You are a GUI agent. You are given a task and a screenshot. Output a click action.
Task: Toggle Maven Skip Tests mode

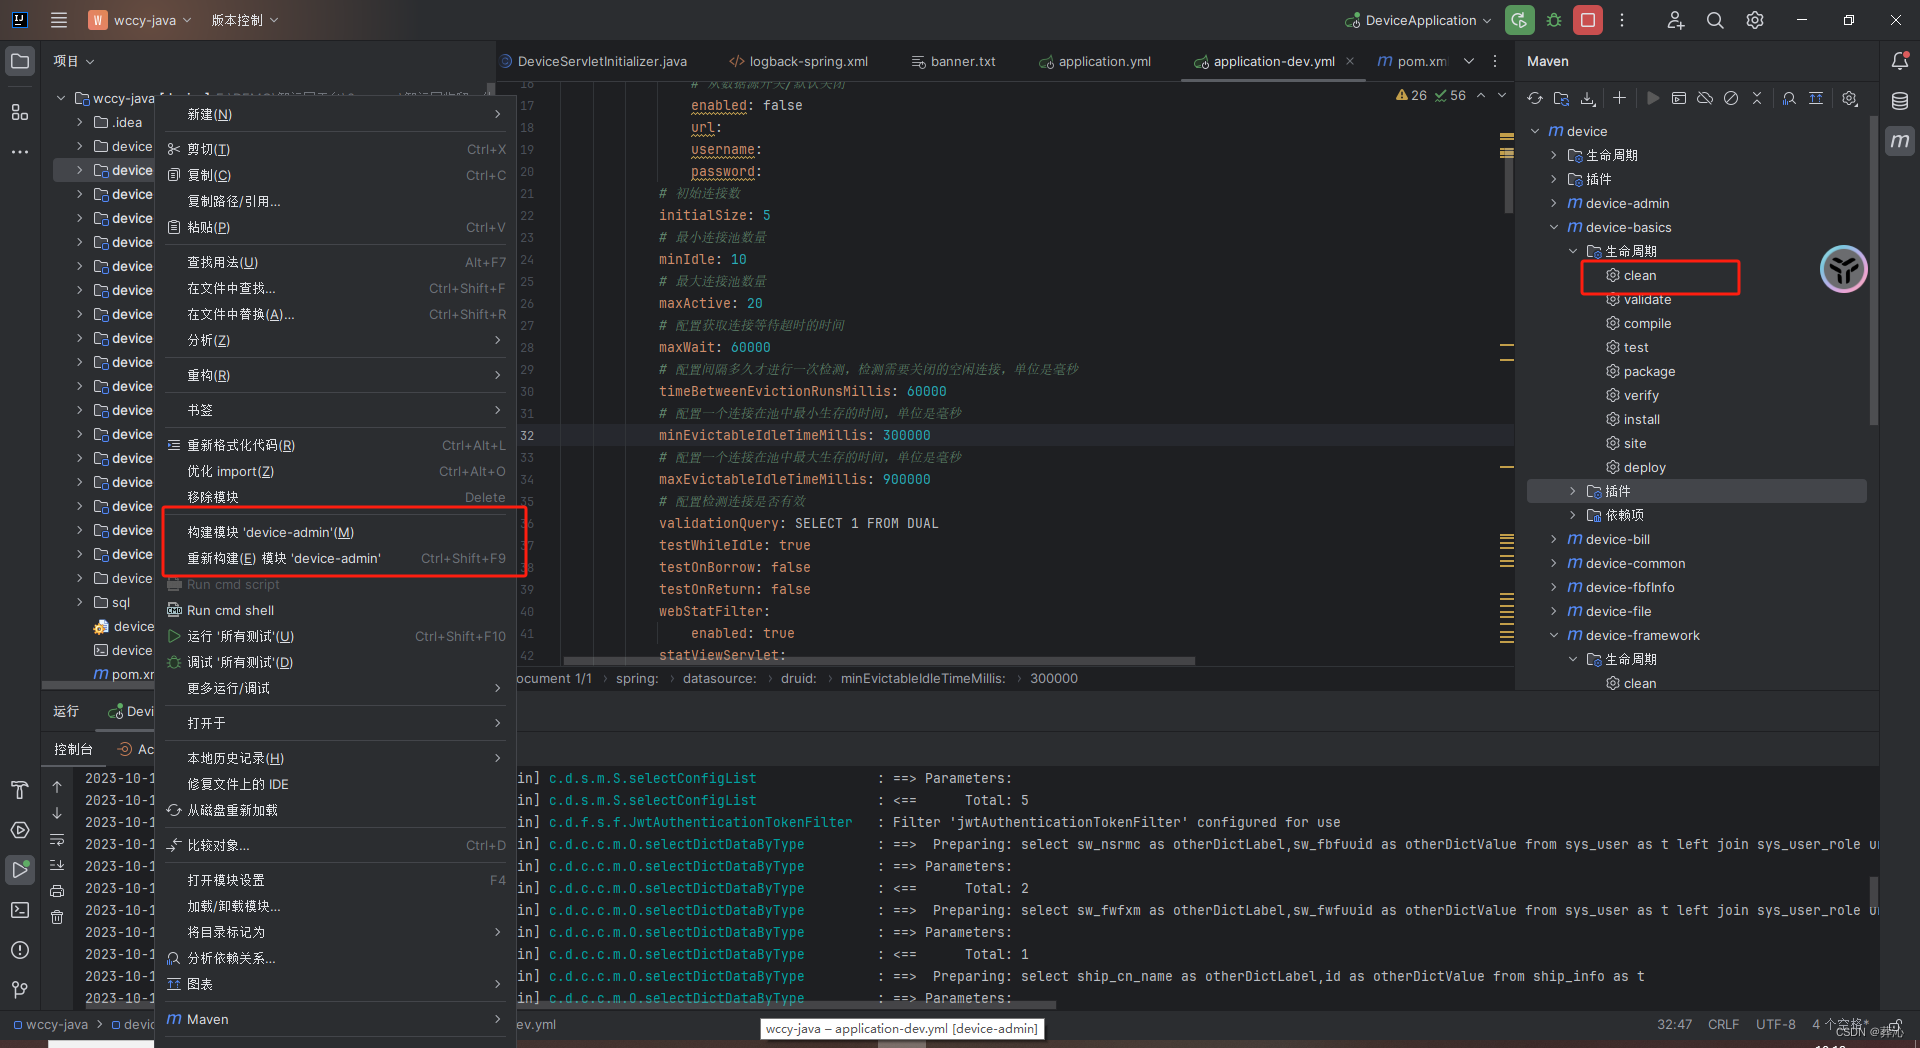click(1731, 98)
